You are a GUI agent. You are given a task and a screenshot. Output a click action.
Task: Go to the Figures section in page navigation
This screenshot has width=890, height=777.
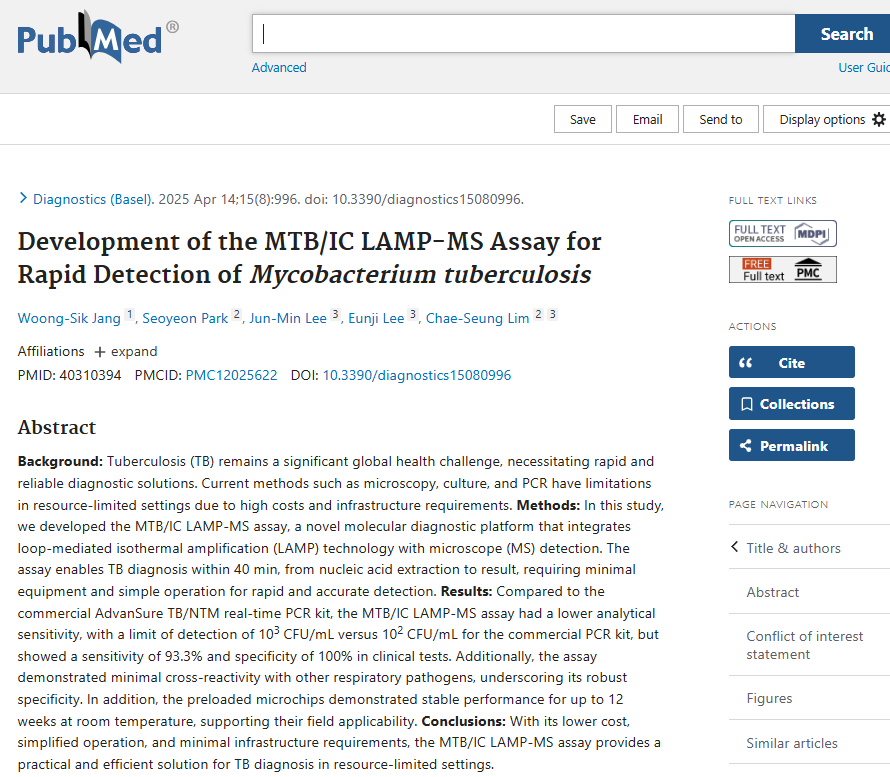[769, 698]
